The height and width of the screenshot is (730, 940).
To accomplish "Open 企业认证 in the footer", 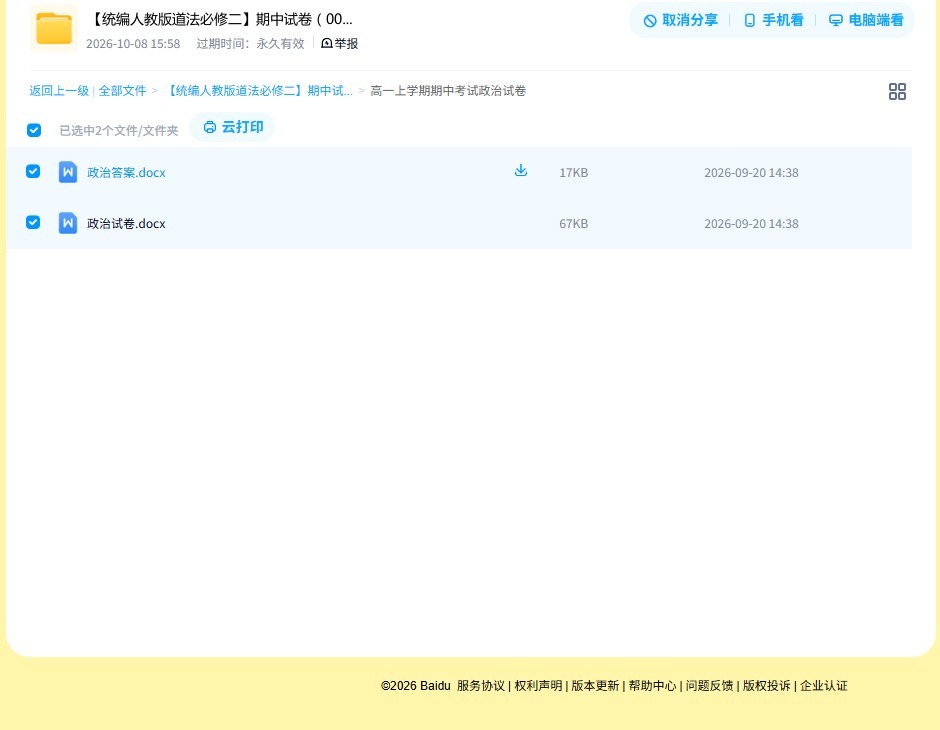I will (824, 686).
